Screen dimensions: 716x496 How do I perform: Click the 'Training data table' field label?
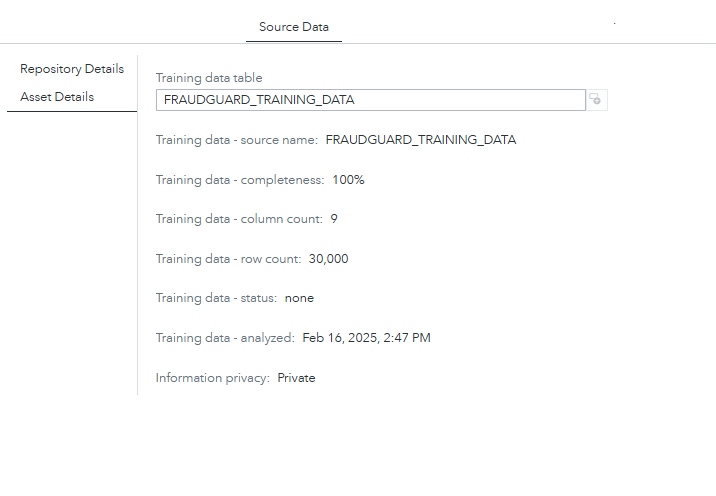tap(209, 78)
